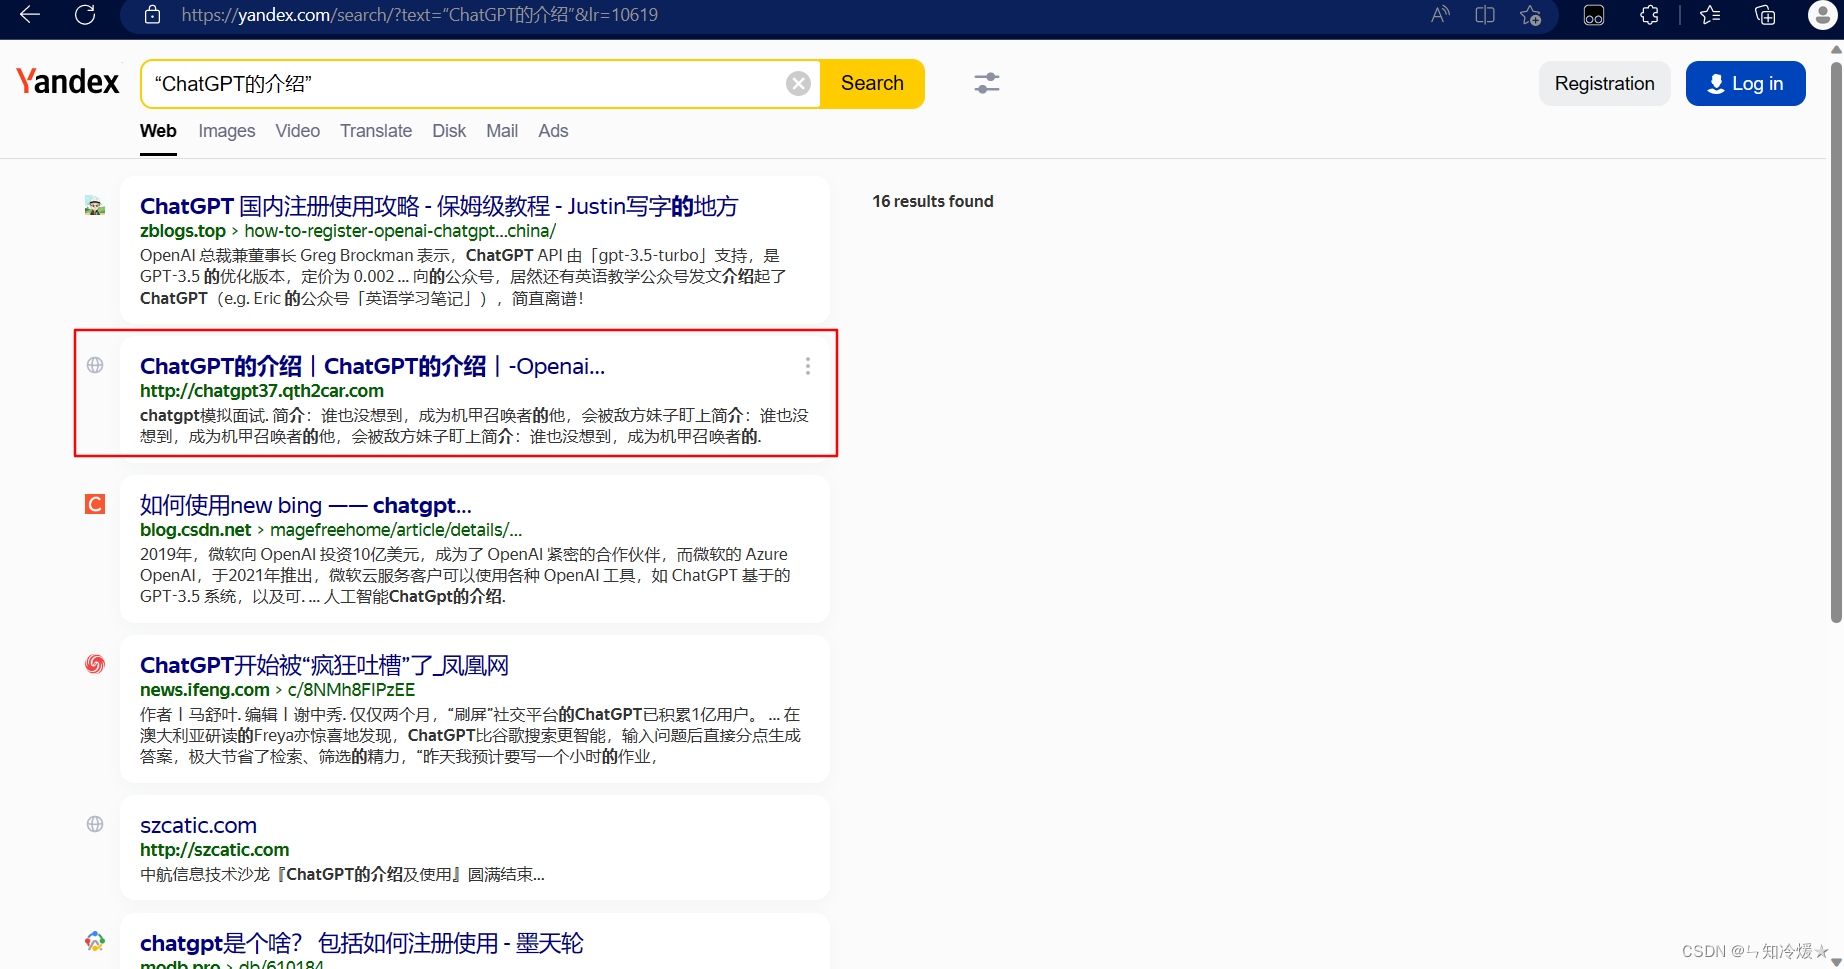
Task: Open ChatGPT 国内注册使用攻略 result title
Action: point(439,206)
